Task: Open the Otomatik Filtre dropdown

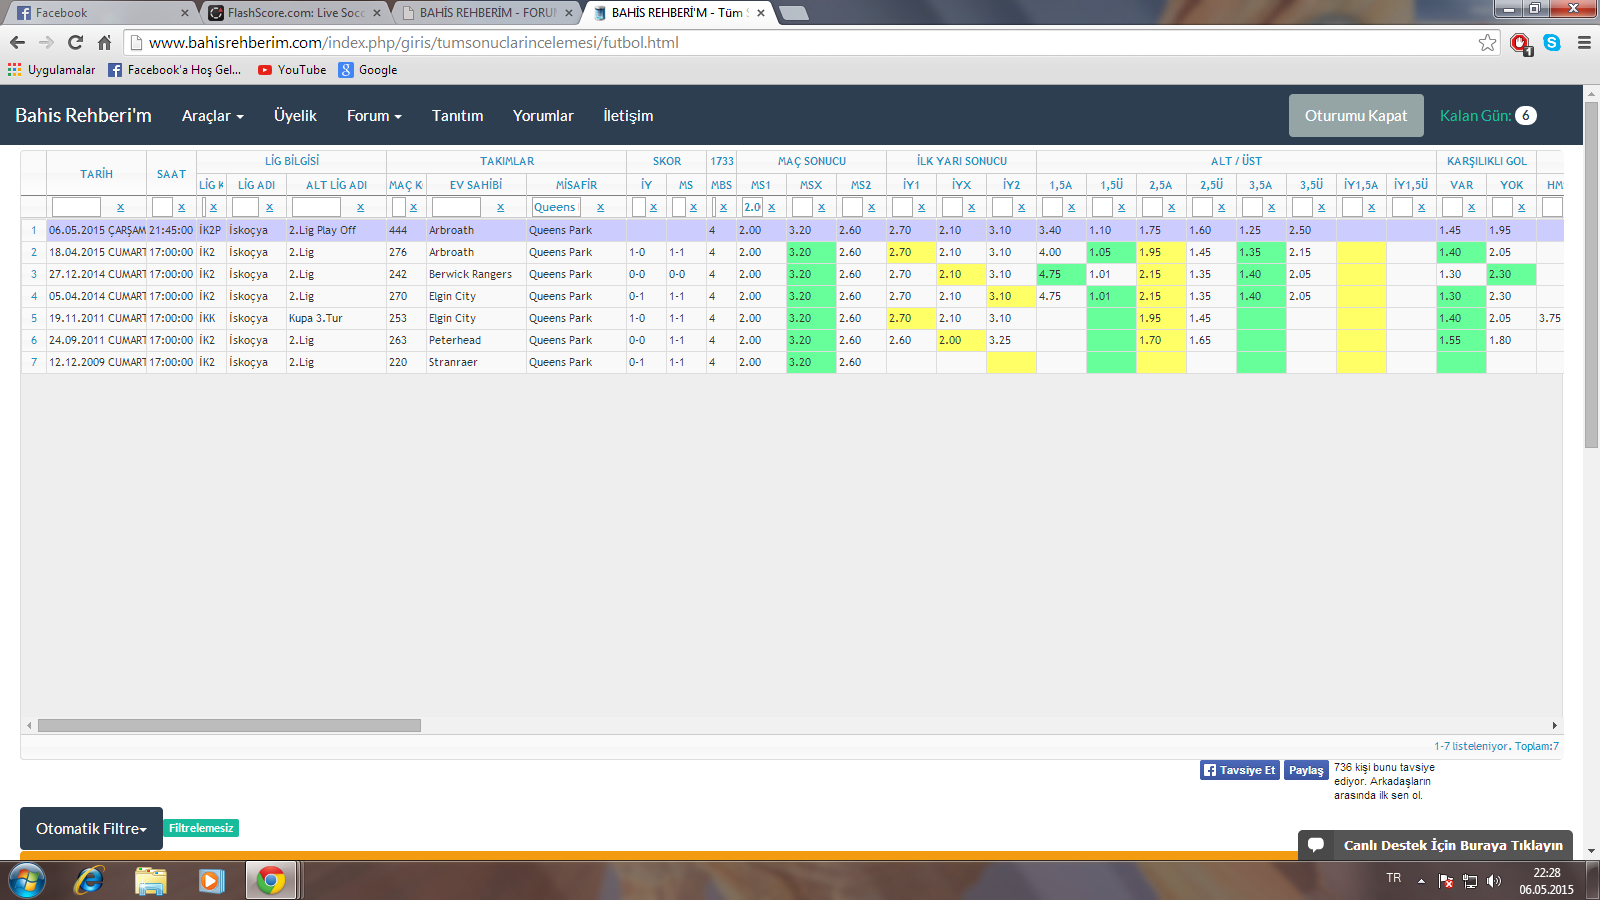Action: pos(91,828)
